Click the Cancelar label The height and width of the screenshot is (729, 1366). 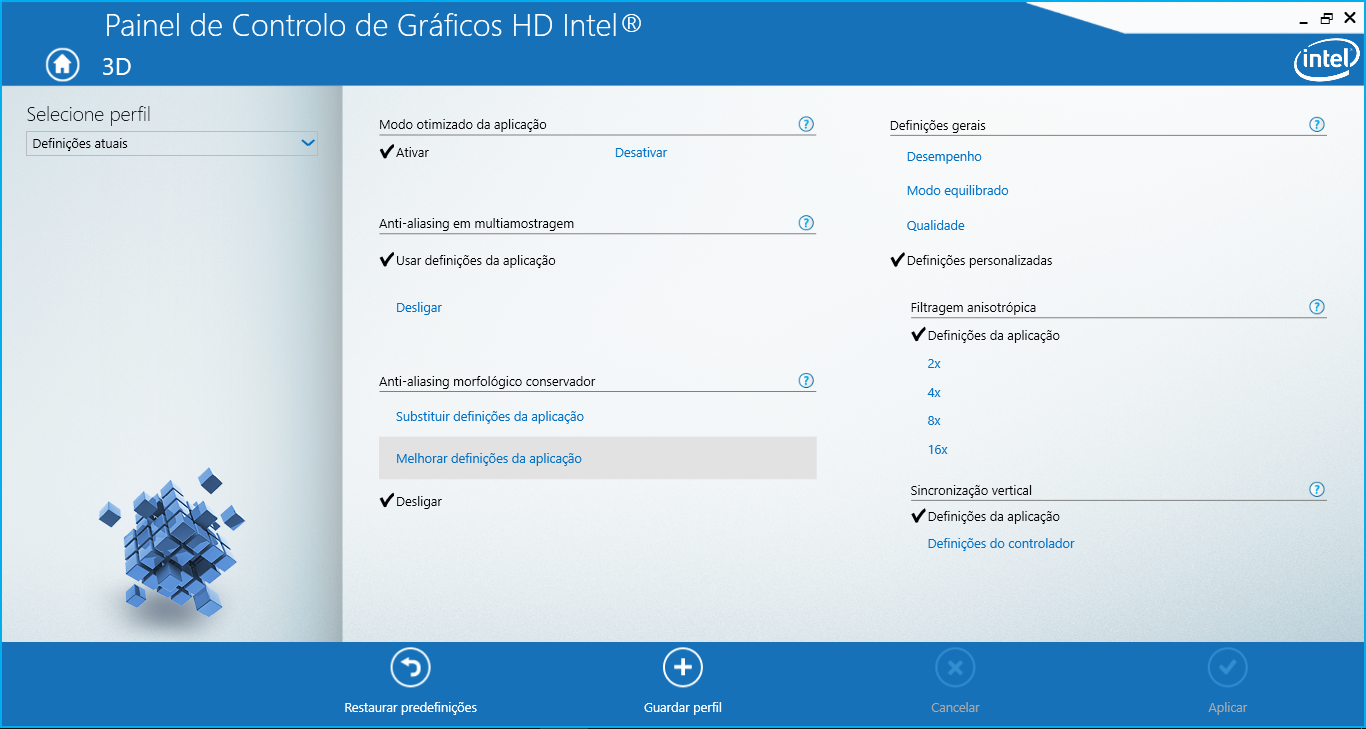click(x=955, y=708)
